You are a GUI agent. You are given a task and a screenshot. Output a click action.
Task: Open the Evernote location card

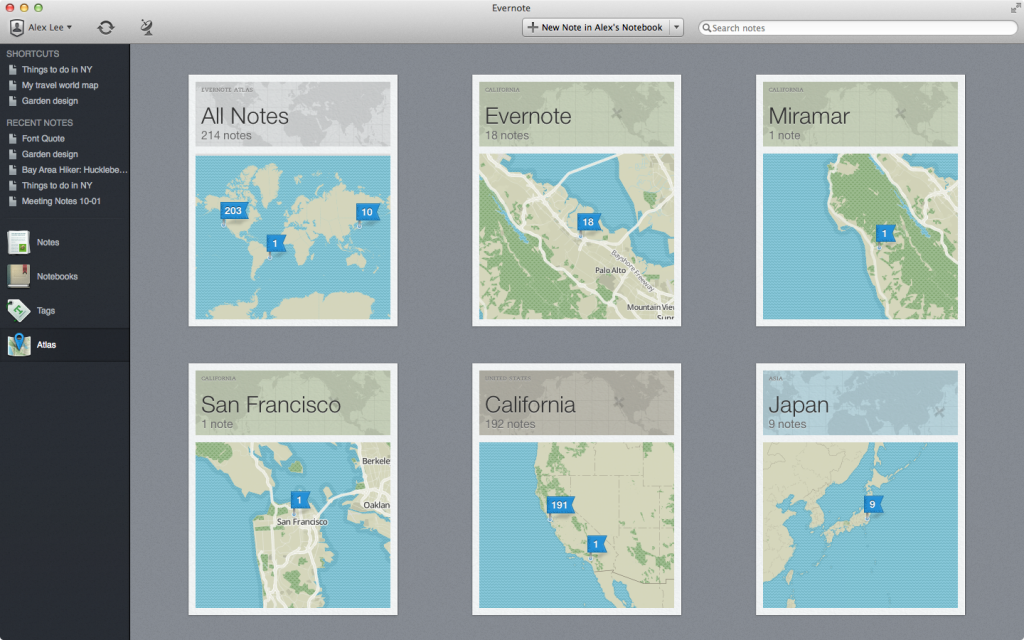[x=576, y=200]
